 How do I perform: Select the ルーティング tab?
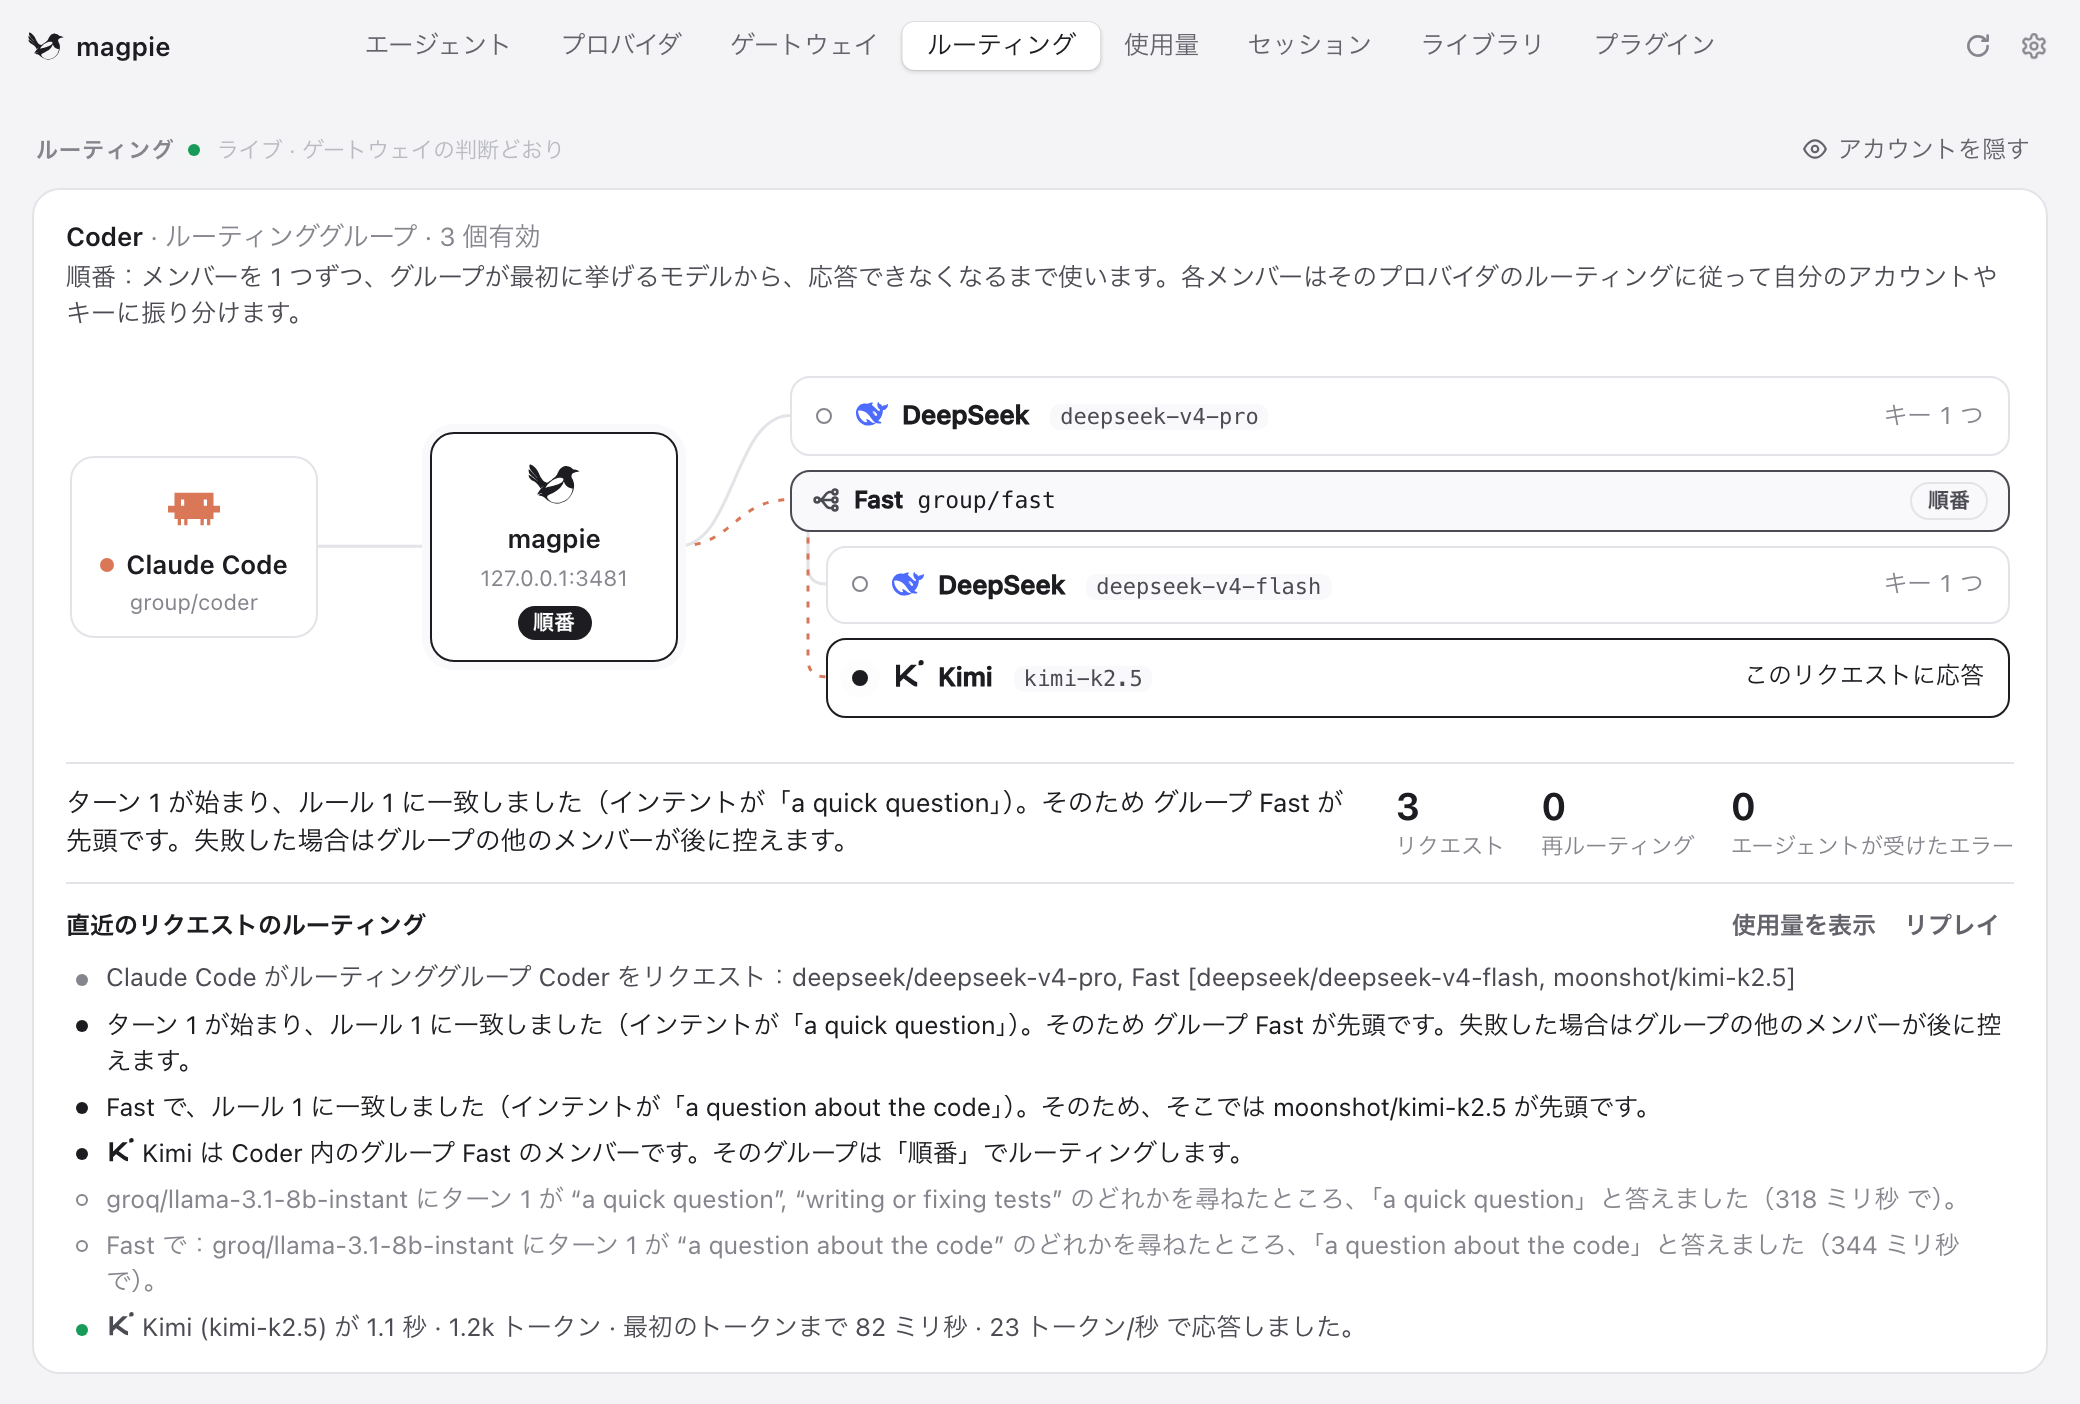1001,45
